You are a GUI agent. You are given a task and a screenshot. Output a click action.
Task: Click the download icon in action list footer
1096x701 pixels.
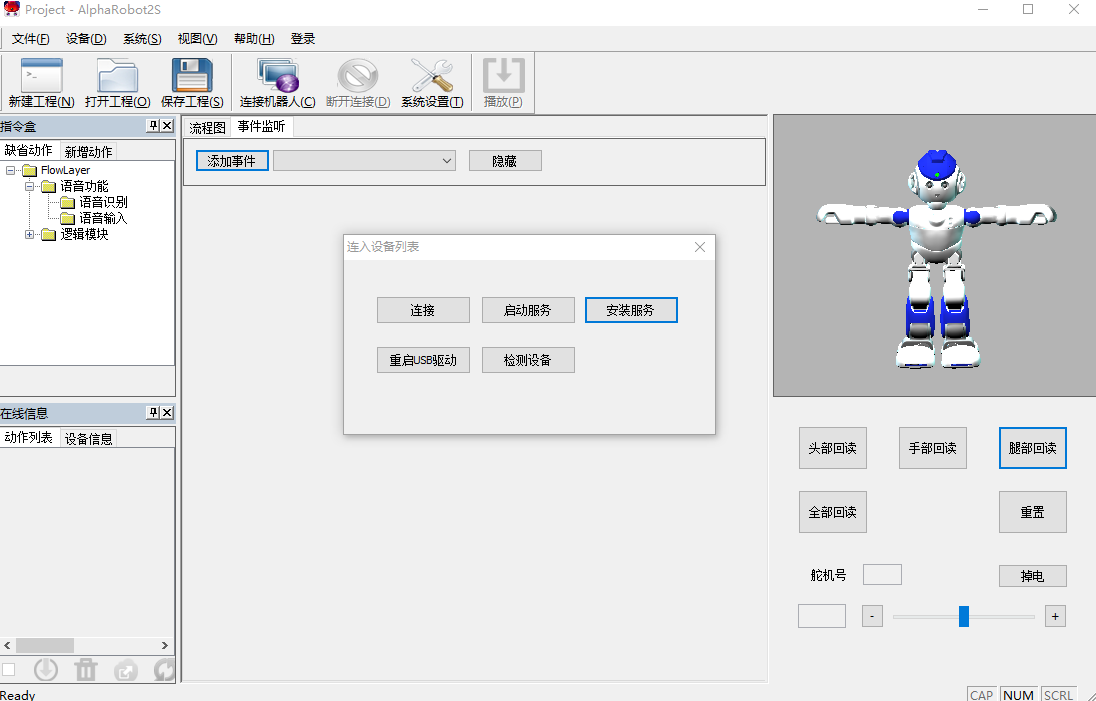[x=46, y=670]
